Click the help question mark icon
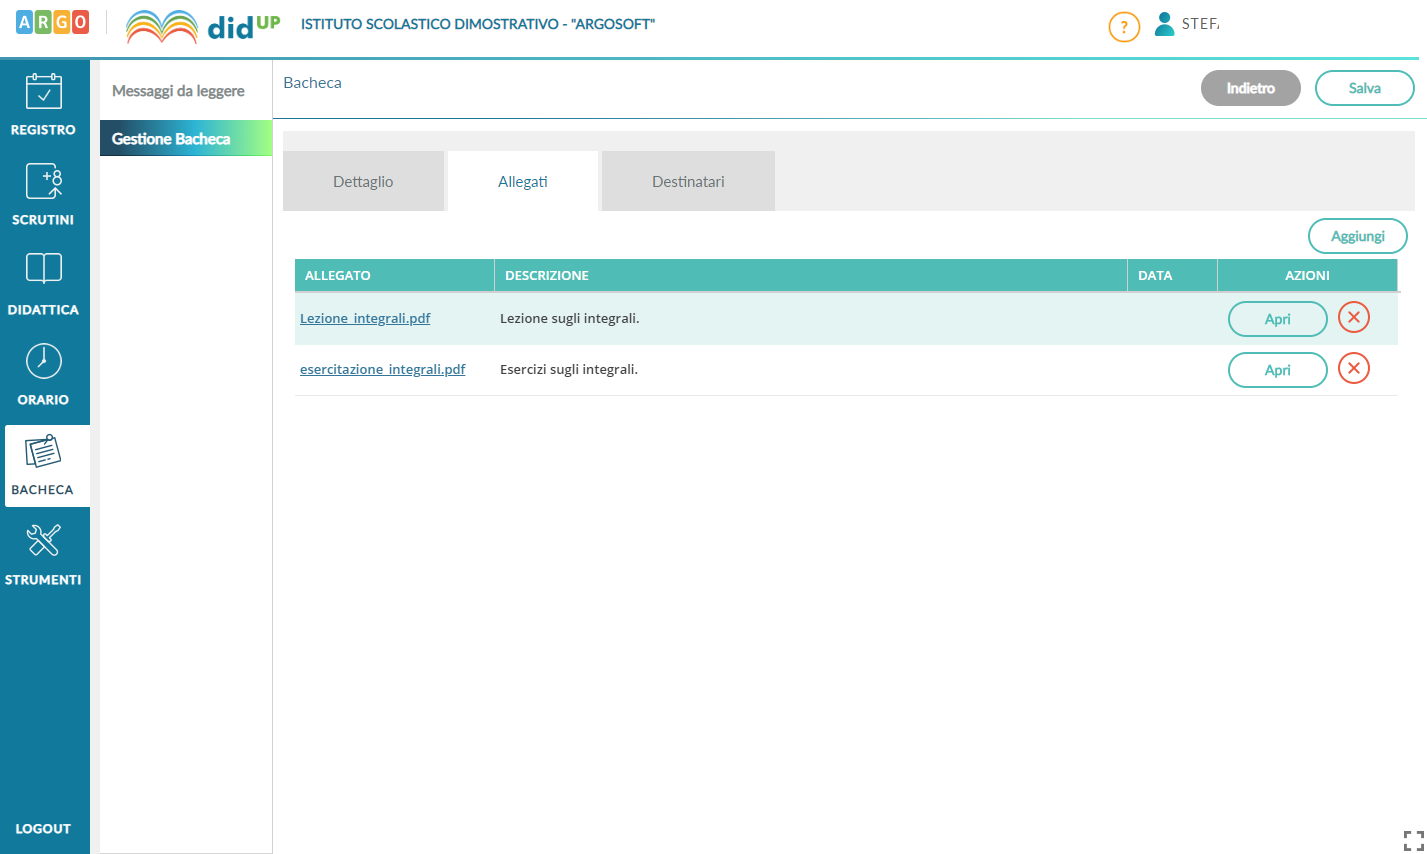The image size is (1427, 854). coord(1124,27)
